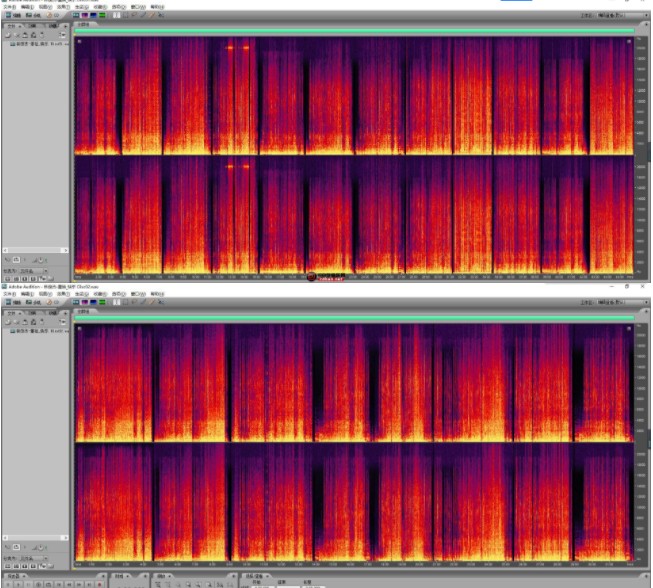Open CD view in the top window toolbar

tap(52, 16)
